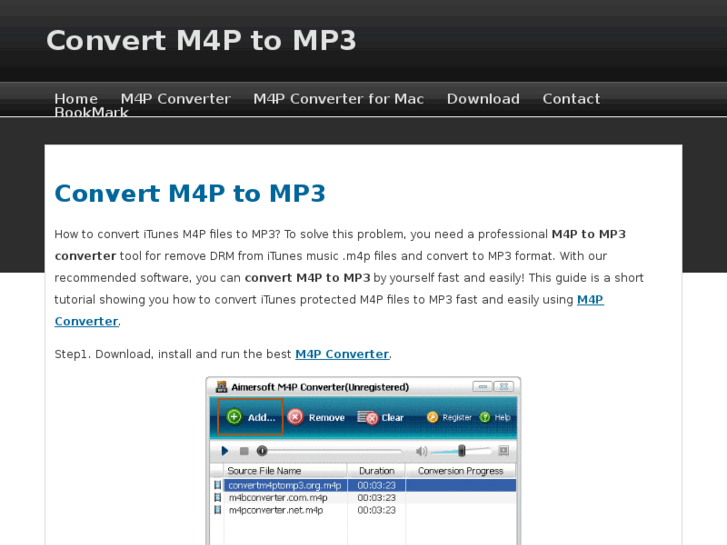Click the small icon right of volume slider
727x545 pixels.
pos(504,450)
